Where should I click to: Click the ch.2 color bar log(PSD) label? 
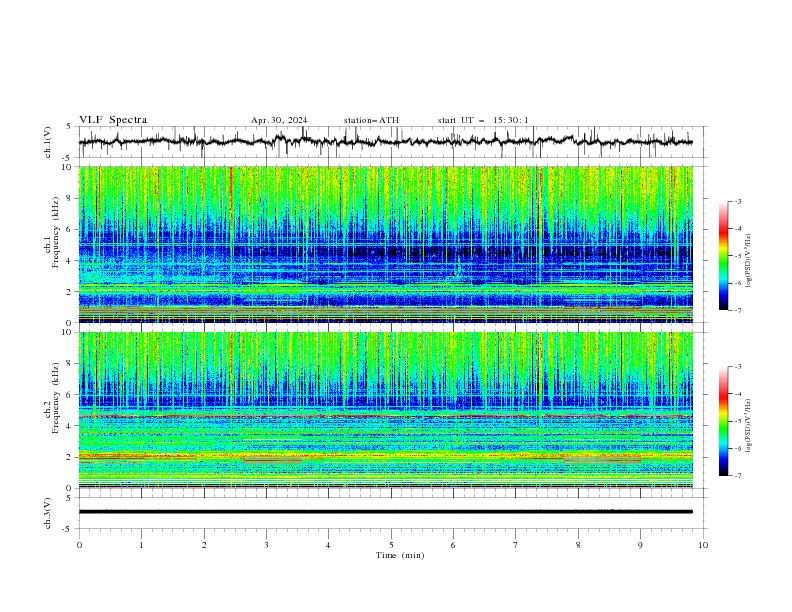pyautogui.click(x=749, y=426)
